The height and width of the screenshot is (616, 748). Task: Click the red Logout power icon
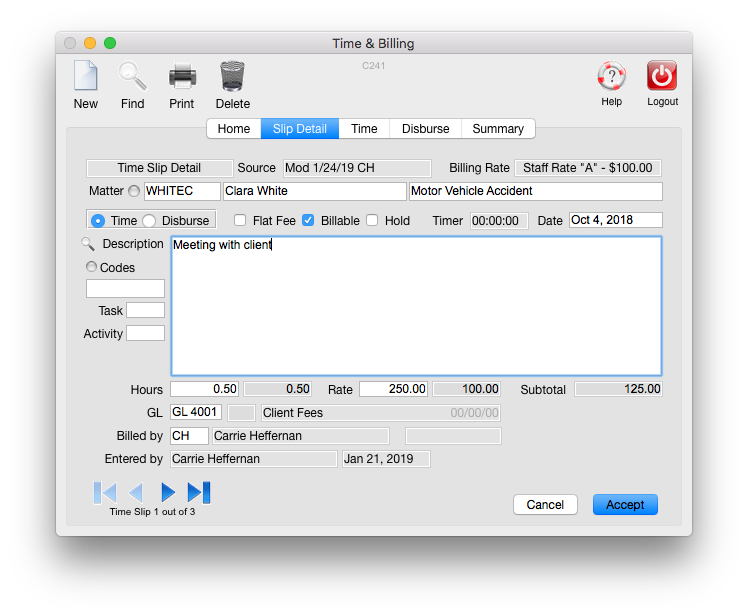(x=662, y=77)
